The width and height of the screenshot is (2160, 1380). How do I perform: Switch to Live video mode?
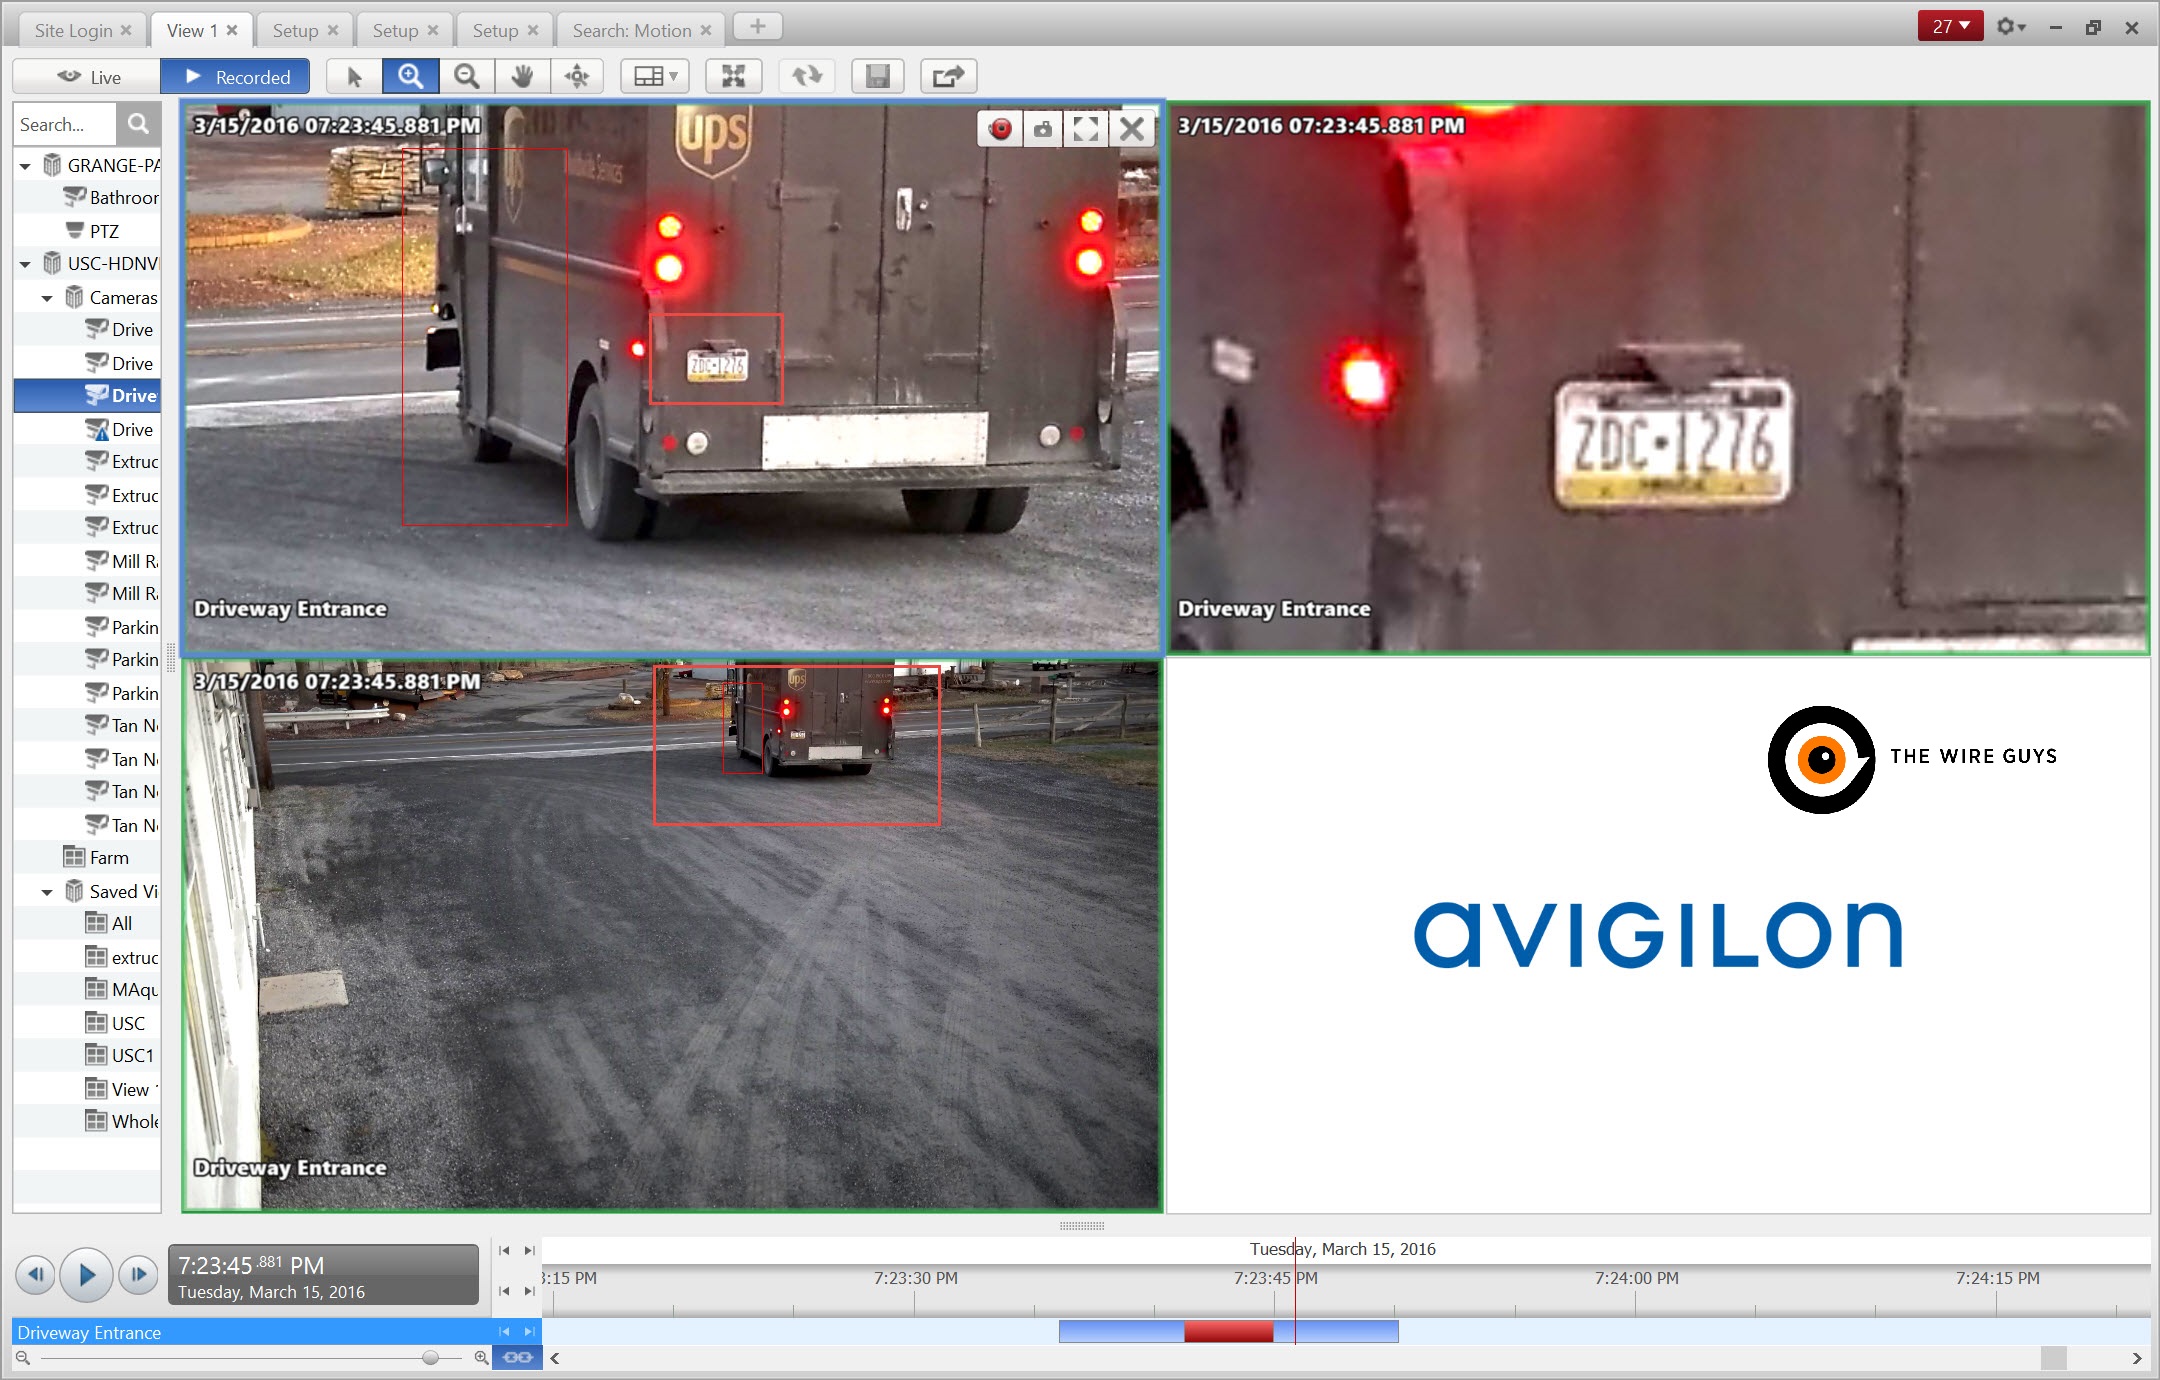pyautogui.click(x=88, y=77)
